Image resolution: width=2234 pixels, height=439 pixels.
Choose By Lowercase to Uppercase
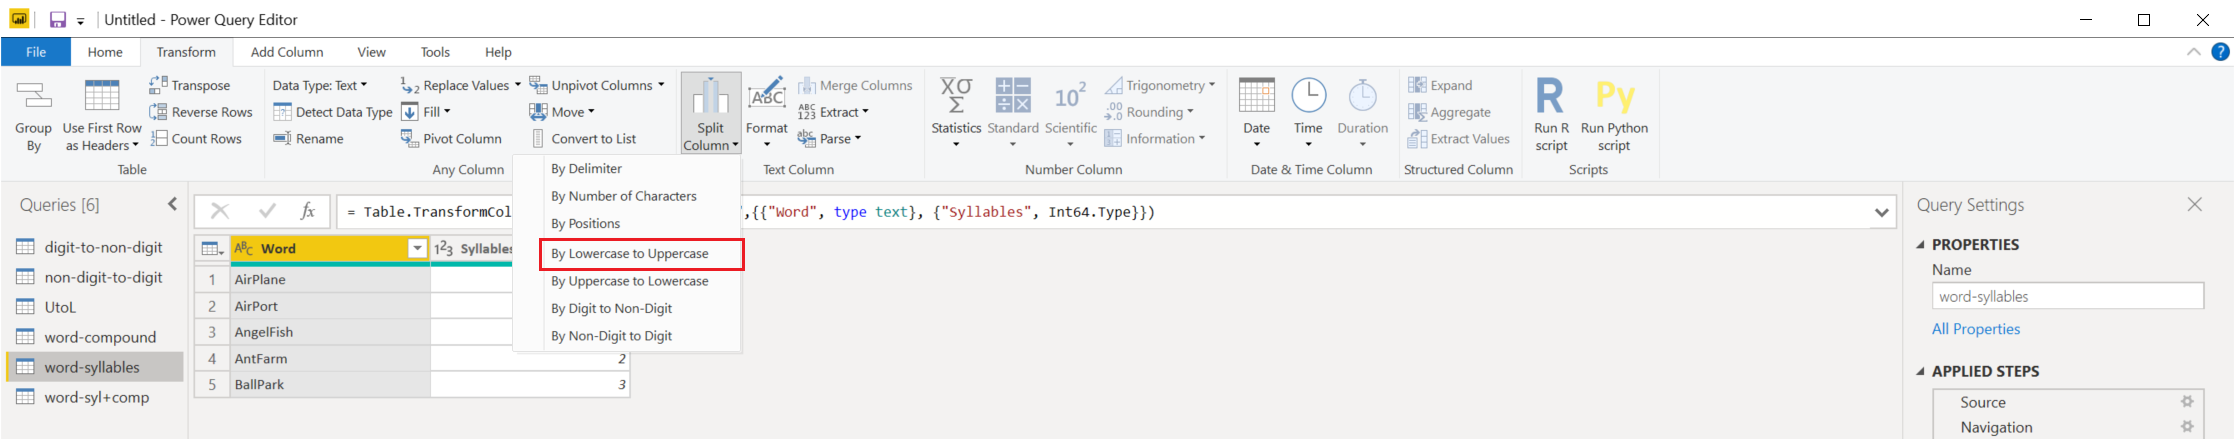coord(641,254)
